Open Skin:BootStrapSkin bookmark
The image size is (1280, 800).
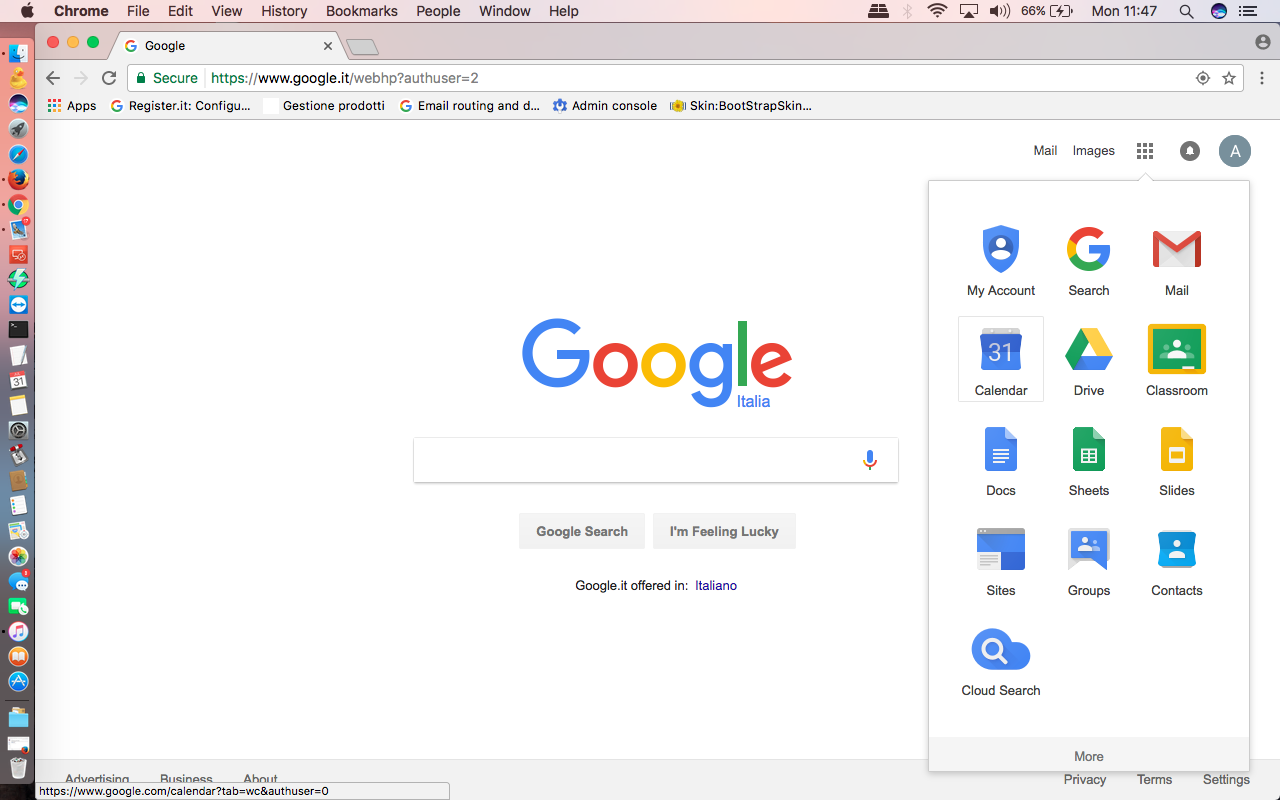(741, 105)
